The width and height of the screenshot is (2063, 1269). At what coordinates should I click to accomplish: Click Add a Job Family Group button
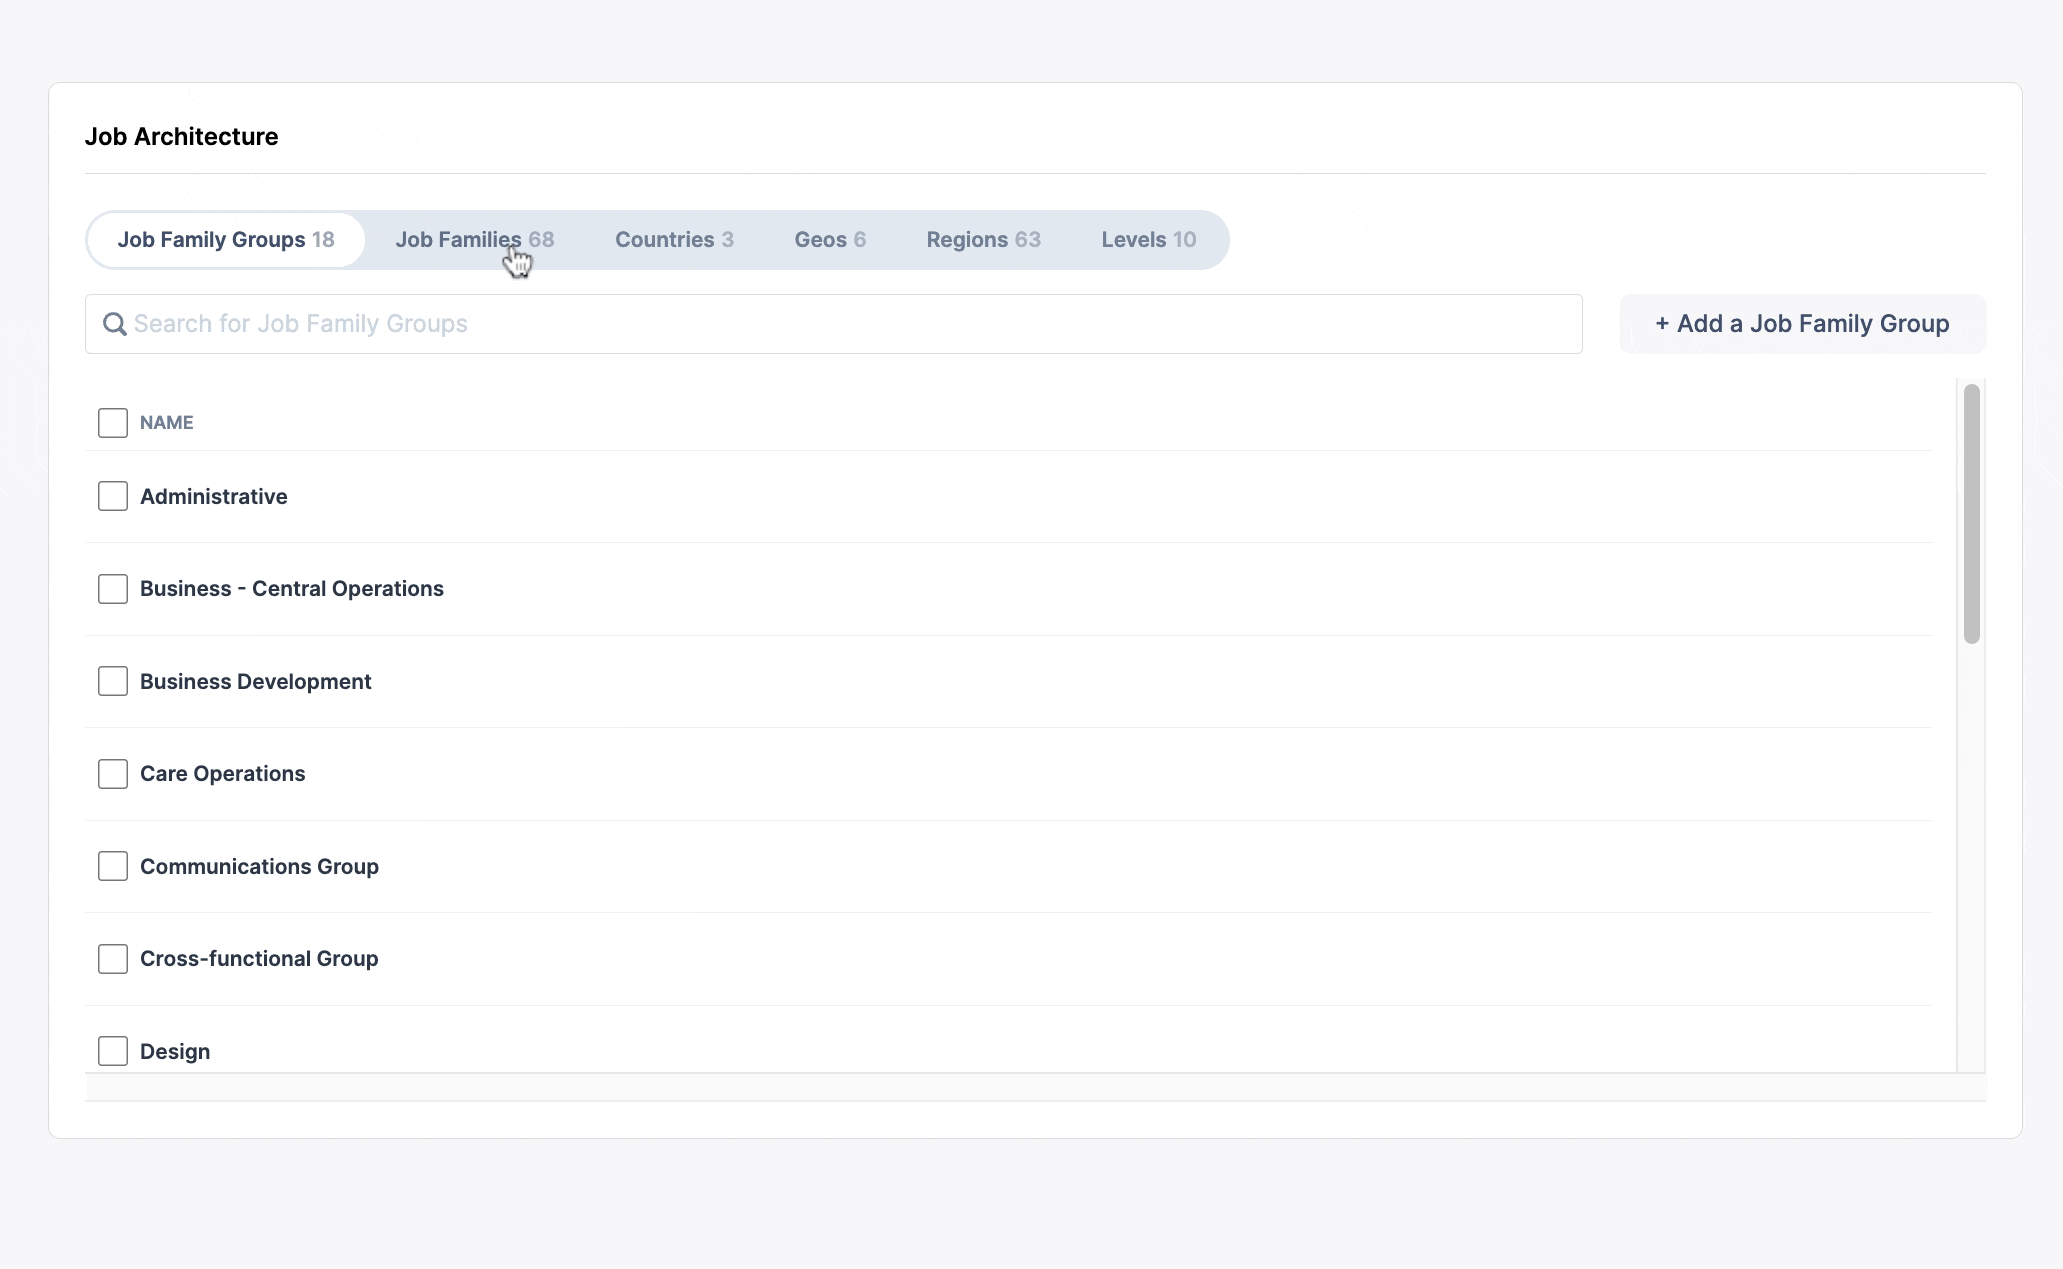1802,324
